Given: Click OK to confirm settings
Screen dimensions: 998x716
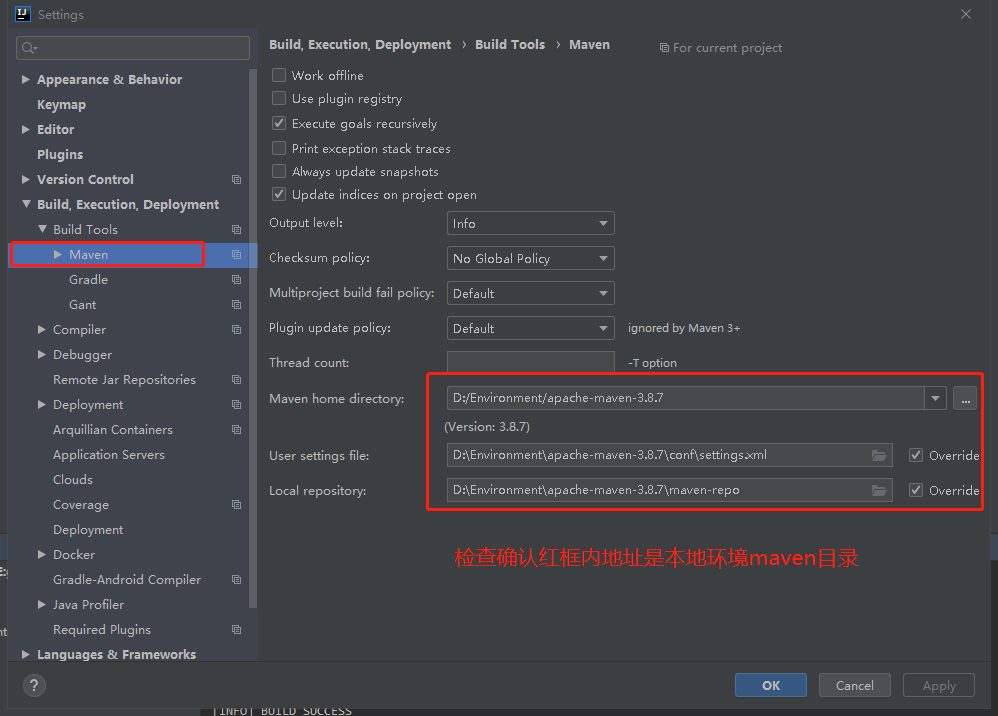Looking at the screenshot, I should click(x=771, y=685).
